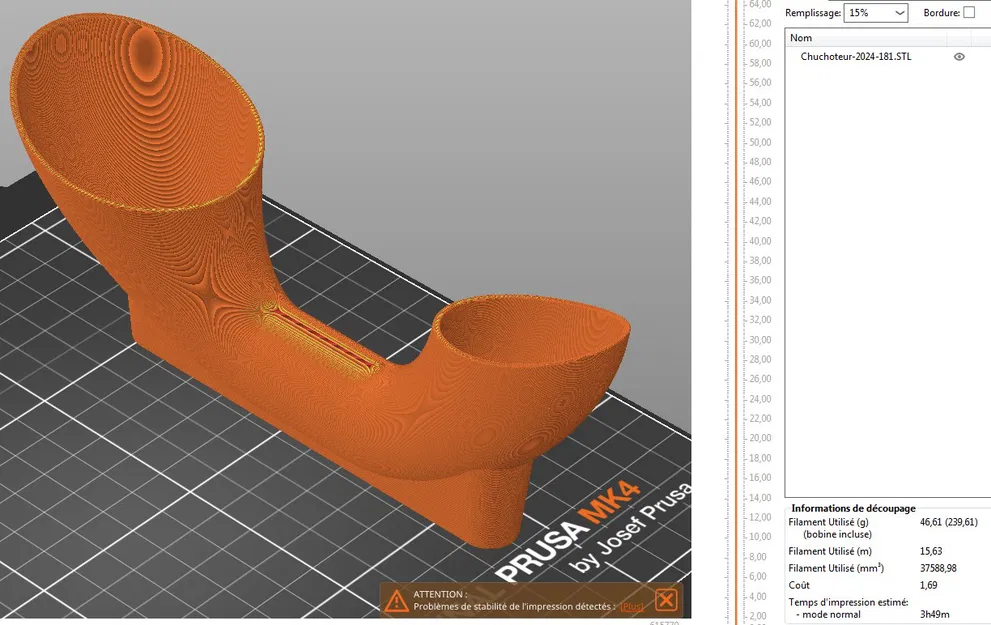Toggle visibility eye for Chuchoteur-2024-181.STL
Viewport: 991px width, 625px height.
tap(959, 57)
